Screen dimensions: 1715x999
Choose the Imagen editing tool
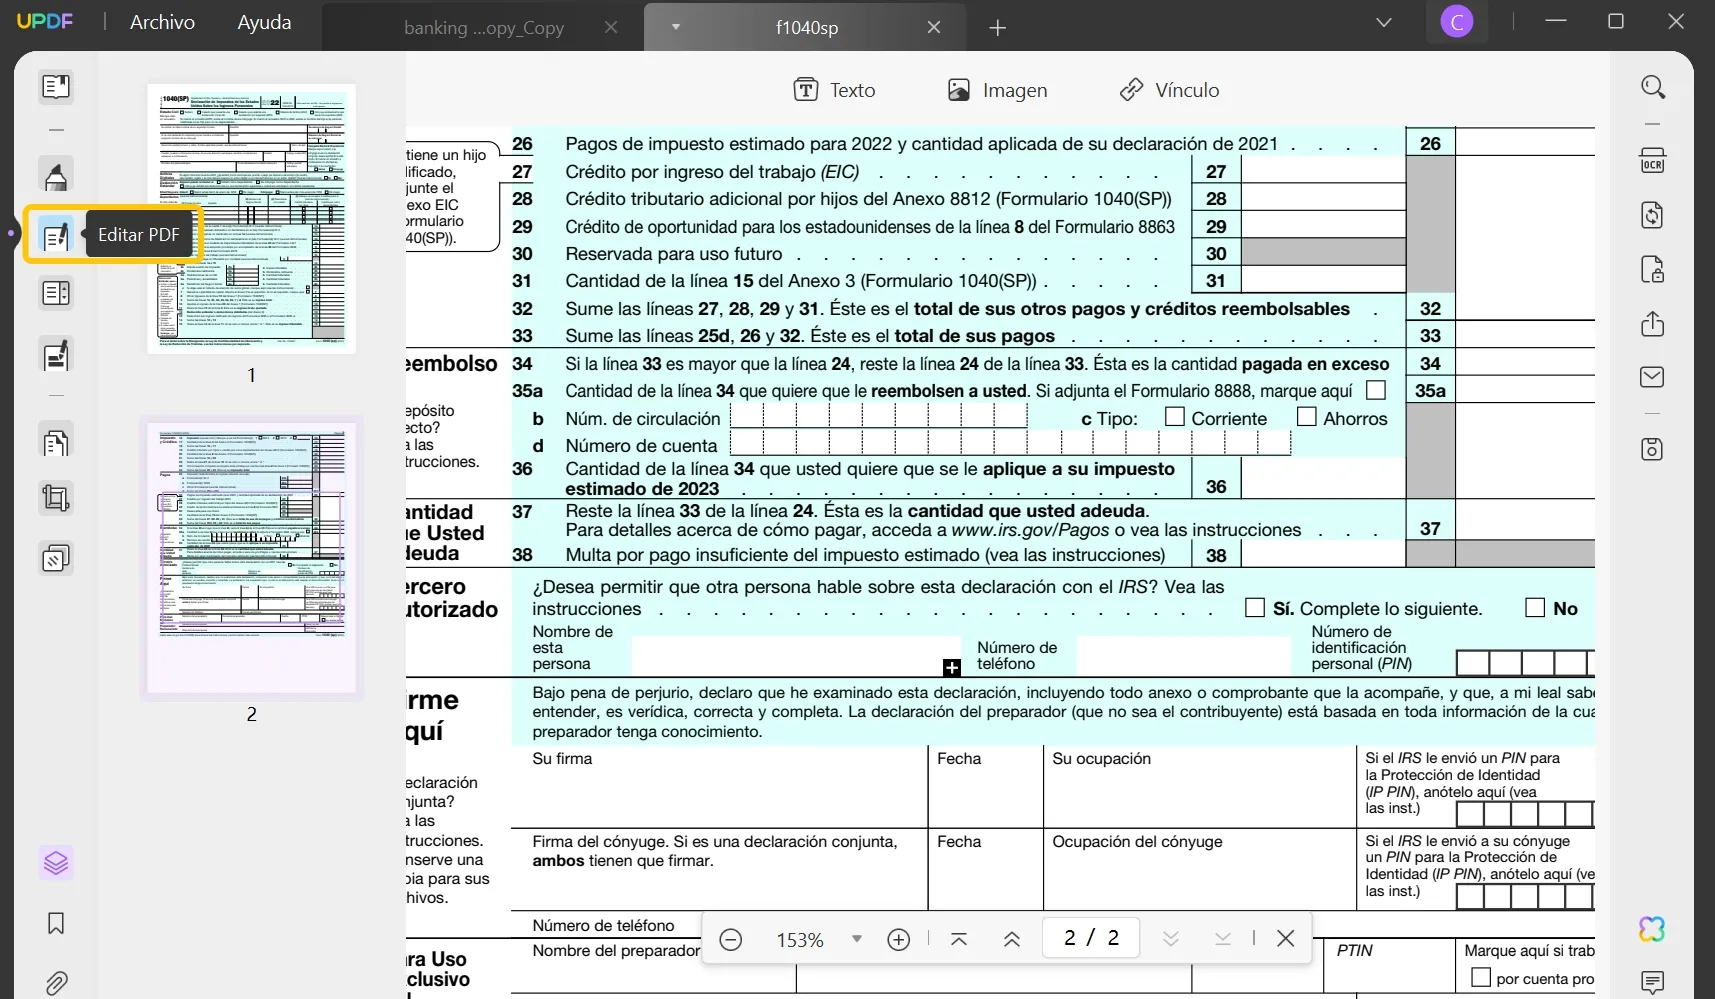(997, 90)
